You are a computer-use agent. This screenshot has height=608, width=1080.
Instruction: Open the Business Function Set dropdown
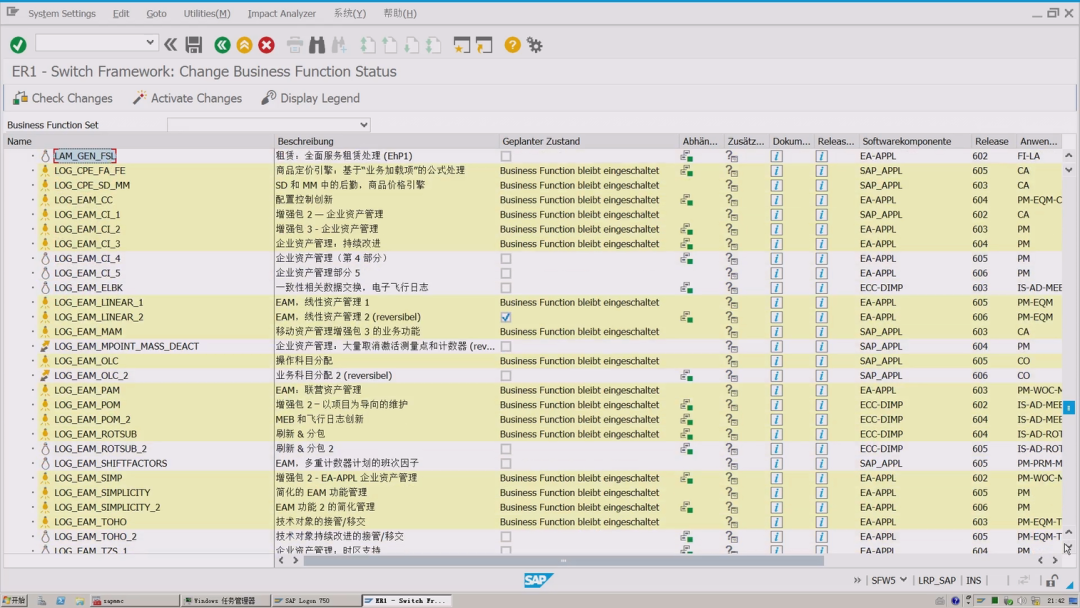tap(364, 125)
